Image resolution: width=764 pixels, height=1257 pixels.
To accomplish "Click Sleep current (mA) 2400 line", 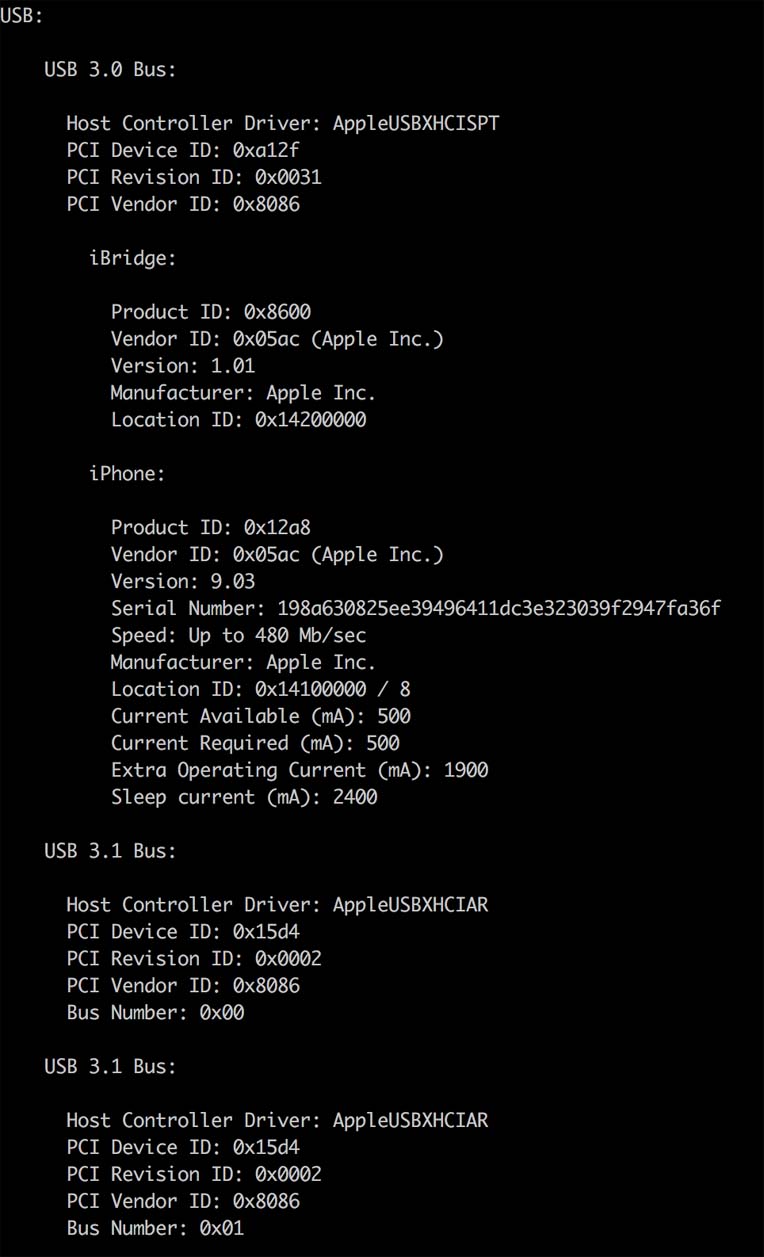I will [244, 798].
